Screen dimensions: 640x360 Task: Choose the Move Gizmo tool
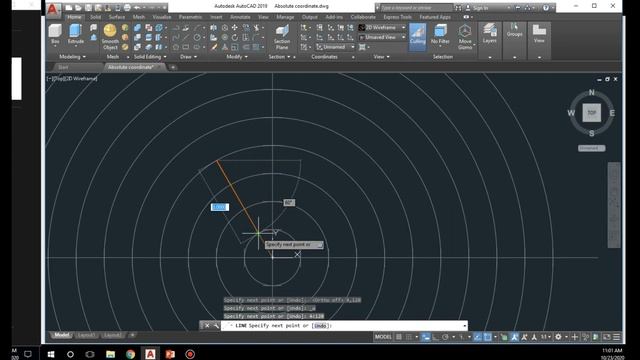tap(464, 37)
